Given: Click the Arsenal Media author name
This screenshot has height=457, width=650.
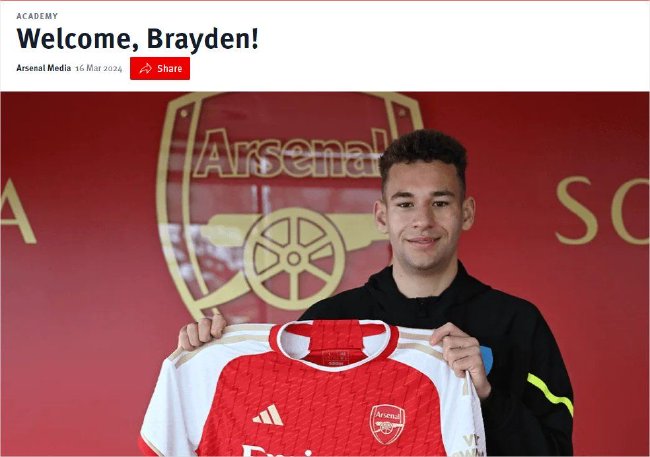Looking at the screenshot, I should click(x=44, y=68).
